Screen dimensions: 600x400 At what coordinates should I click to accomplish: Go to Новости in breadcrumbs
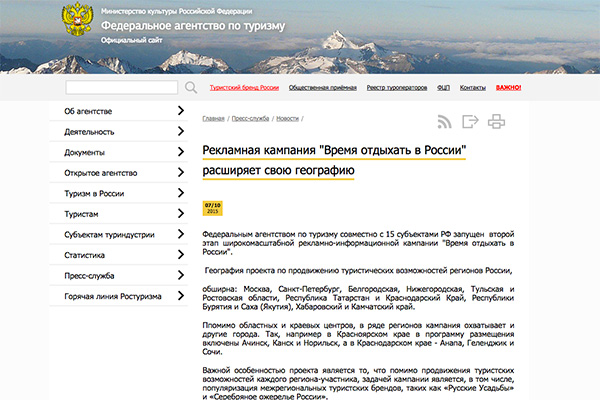(287, 119)
